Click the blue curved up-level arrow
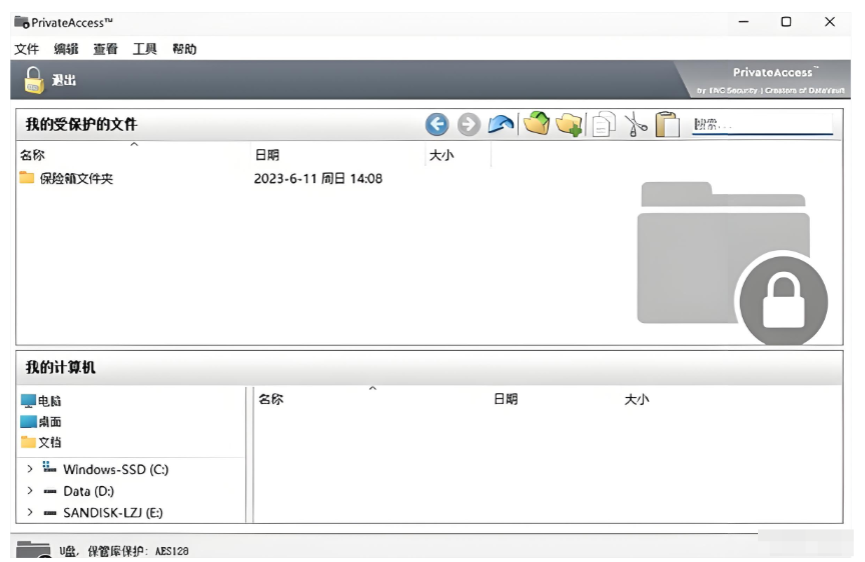 (501, 124)
